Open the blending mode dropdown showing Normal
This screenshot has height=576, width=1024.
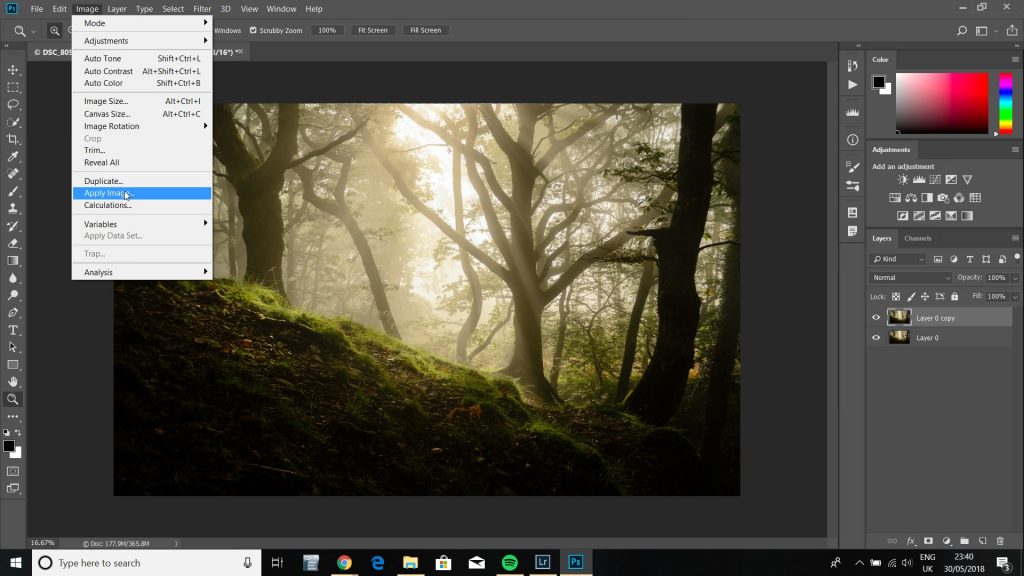(910, 277)
